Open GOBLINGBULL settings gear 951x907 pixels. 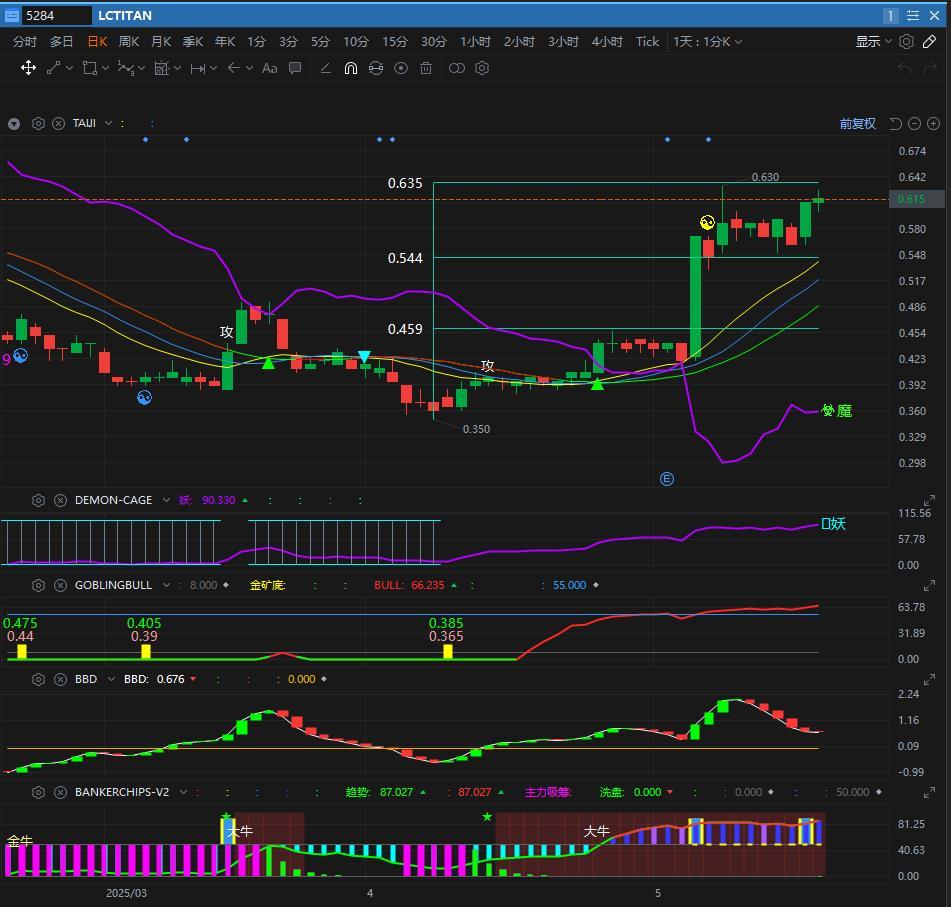pyautogui.click(x=38, y=585)
